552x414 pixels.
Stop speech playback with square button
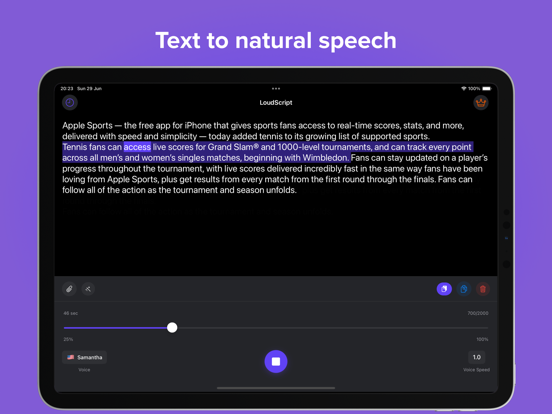(276, 362)
